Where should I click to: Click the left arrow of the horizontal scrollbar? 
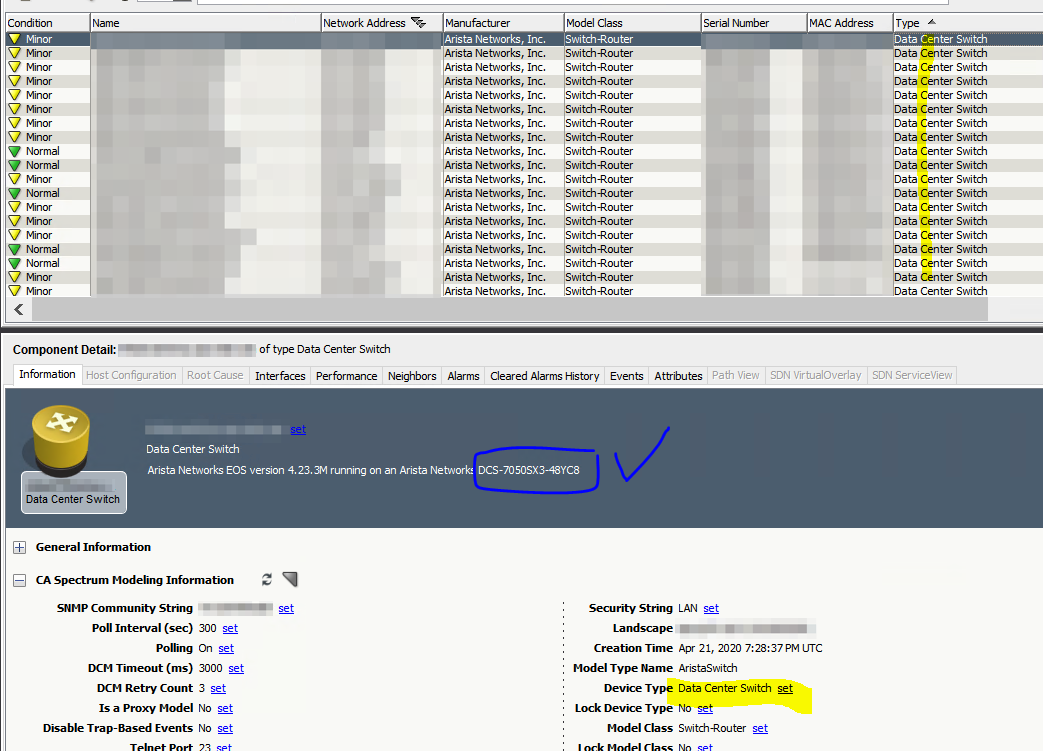pos(18,310)
